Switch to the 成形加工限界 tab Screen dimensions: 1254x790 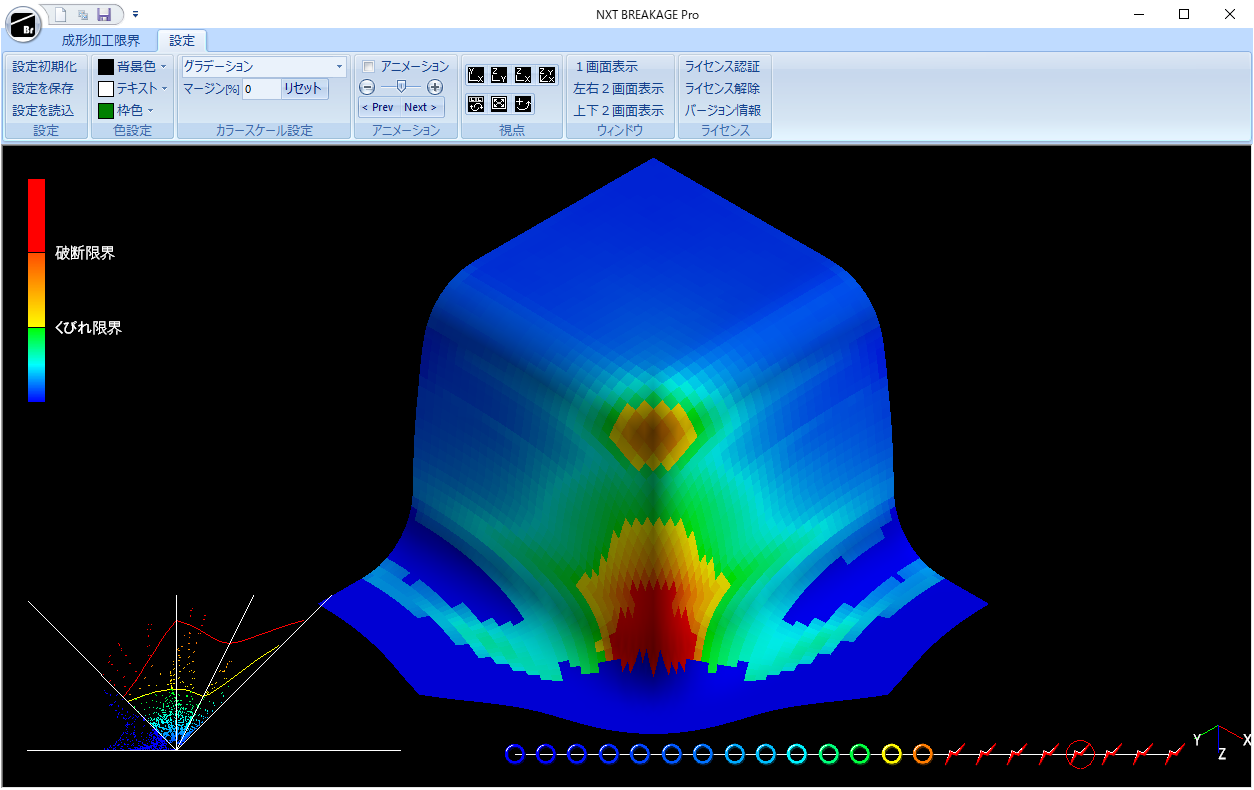coord(101,41)
